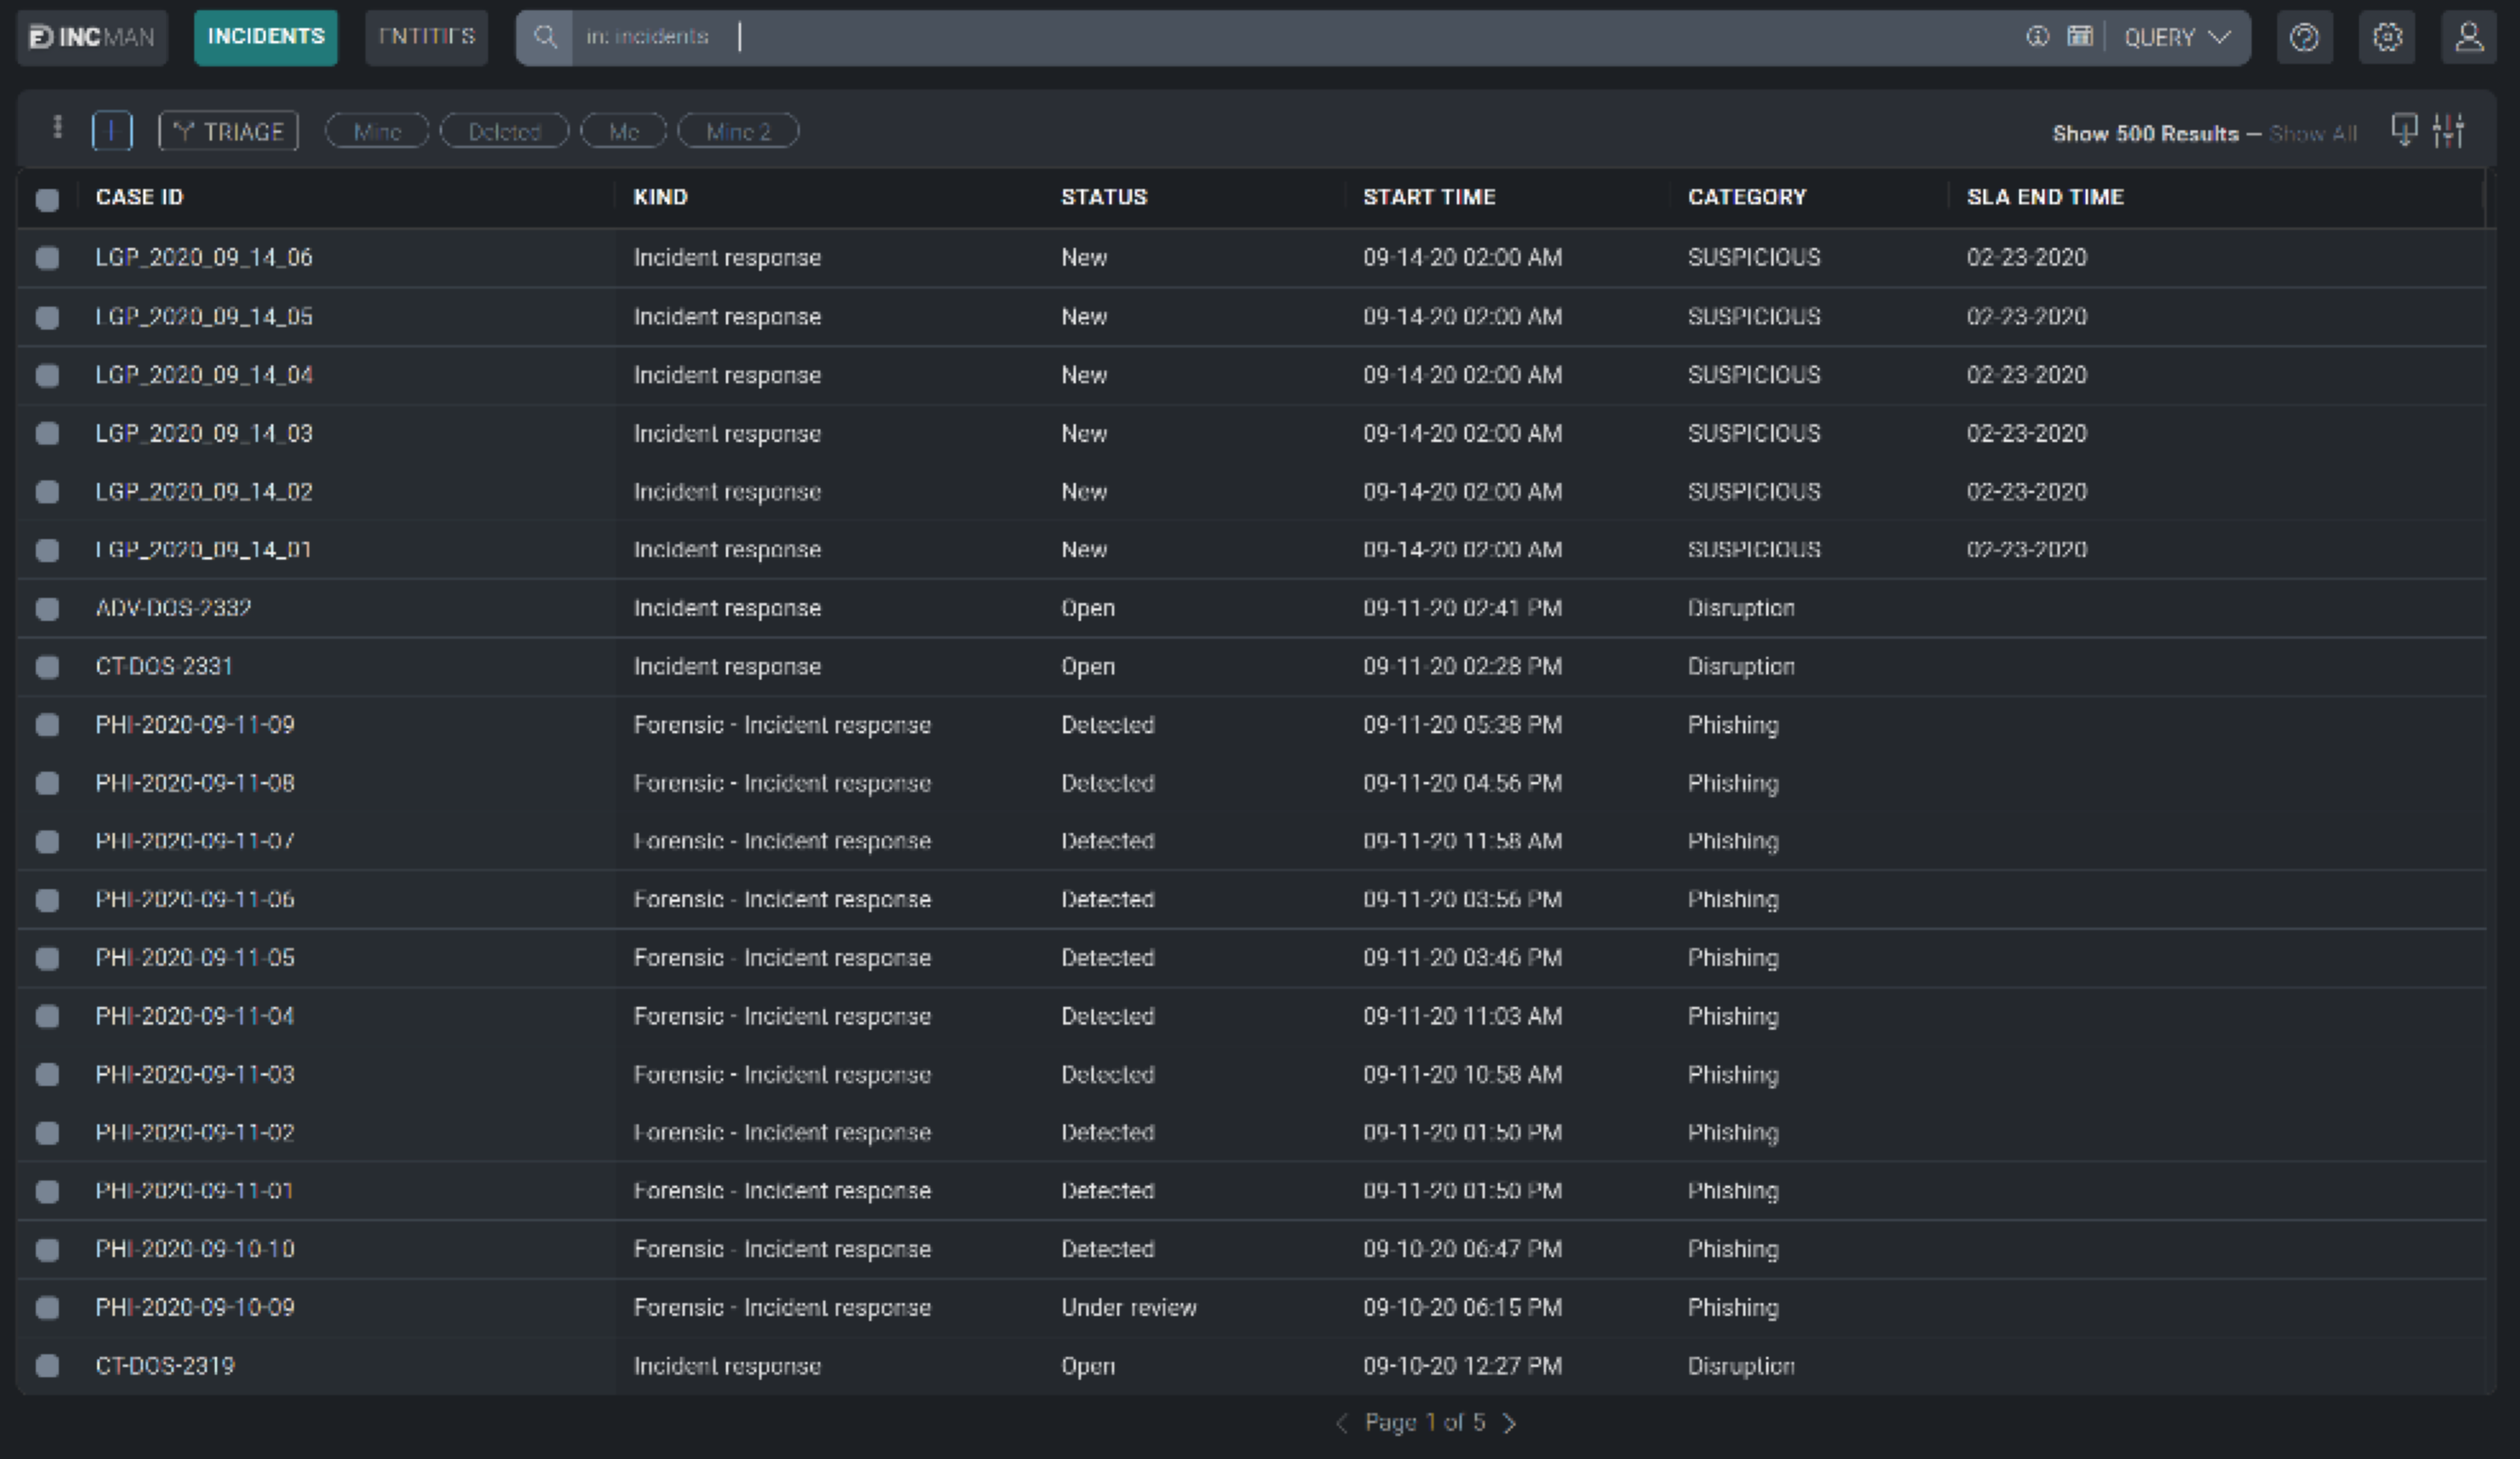Viewport: 2520px width, 1459px height.
Task: Click the Under review status cell
Action: pos(1129,1308)
